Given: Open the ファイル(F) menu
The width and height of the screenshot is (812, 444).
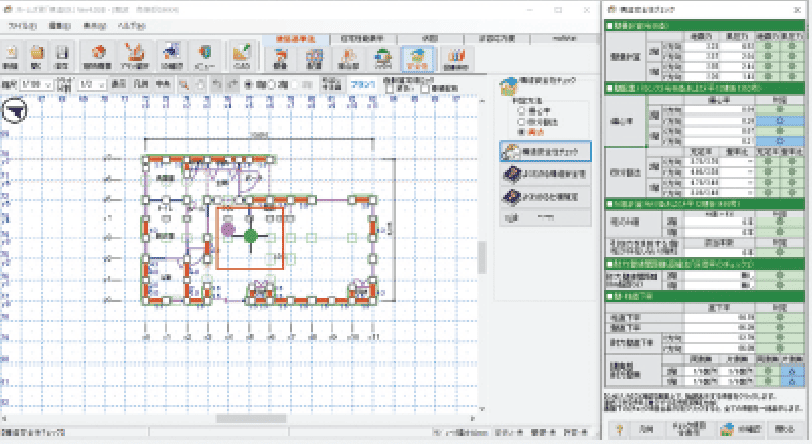Looking at the screenshot, I should click(x=22, y=25).
